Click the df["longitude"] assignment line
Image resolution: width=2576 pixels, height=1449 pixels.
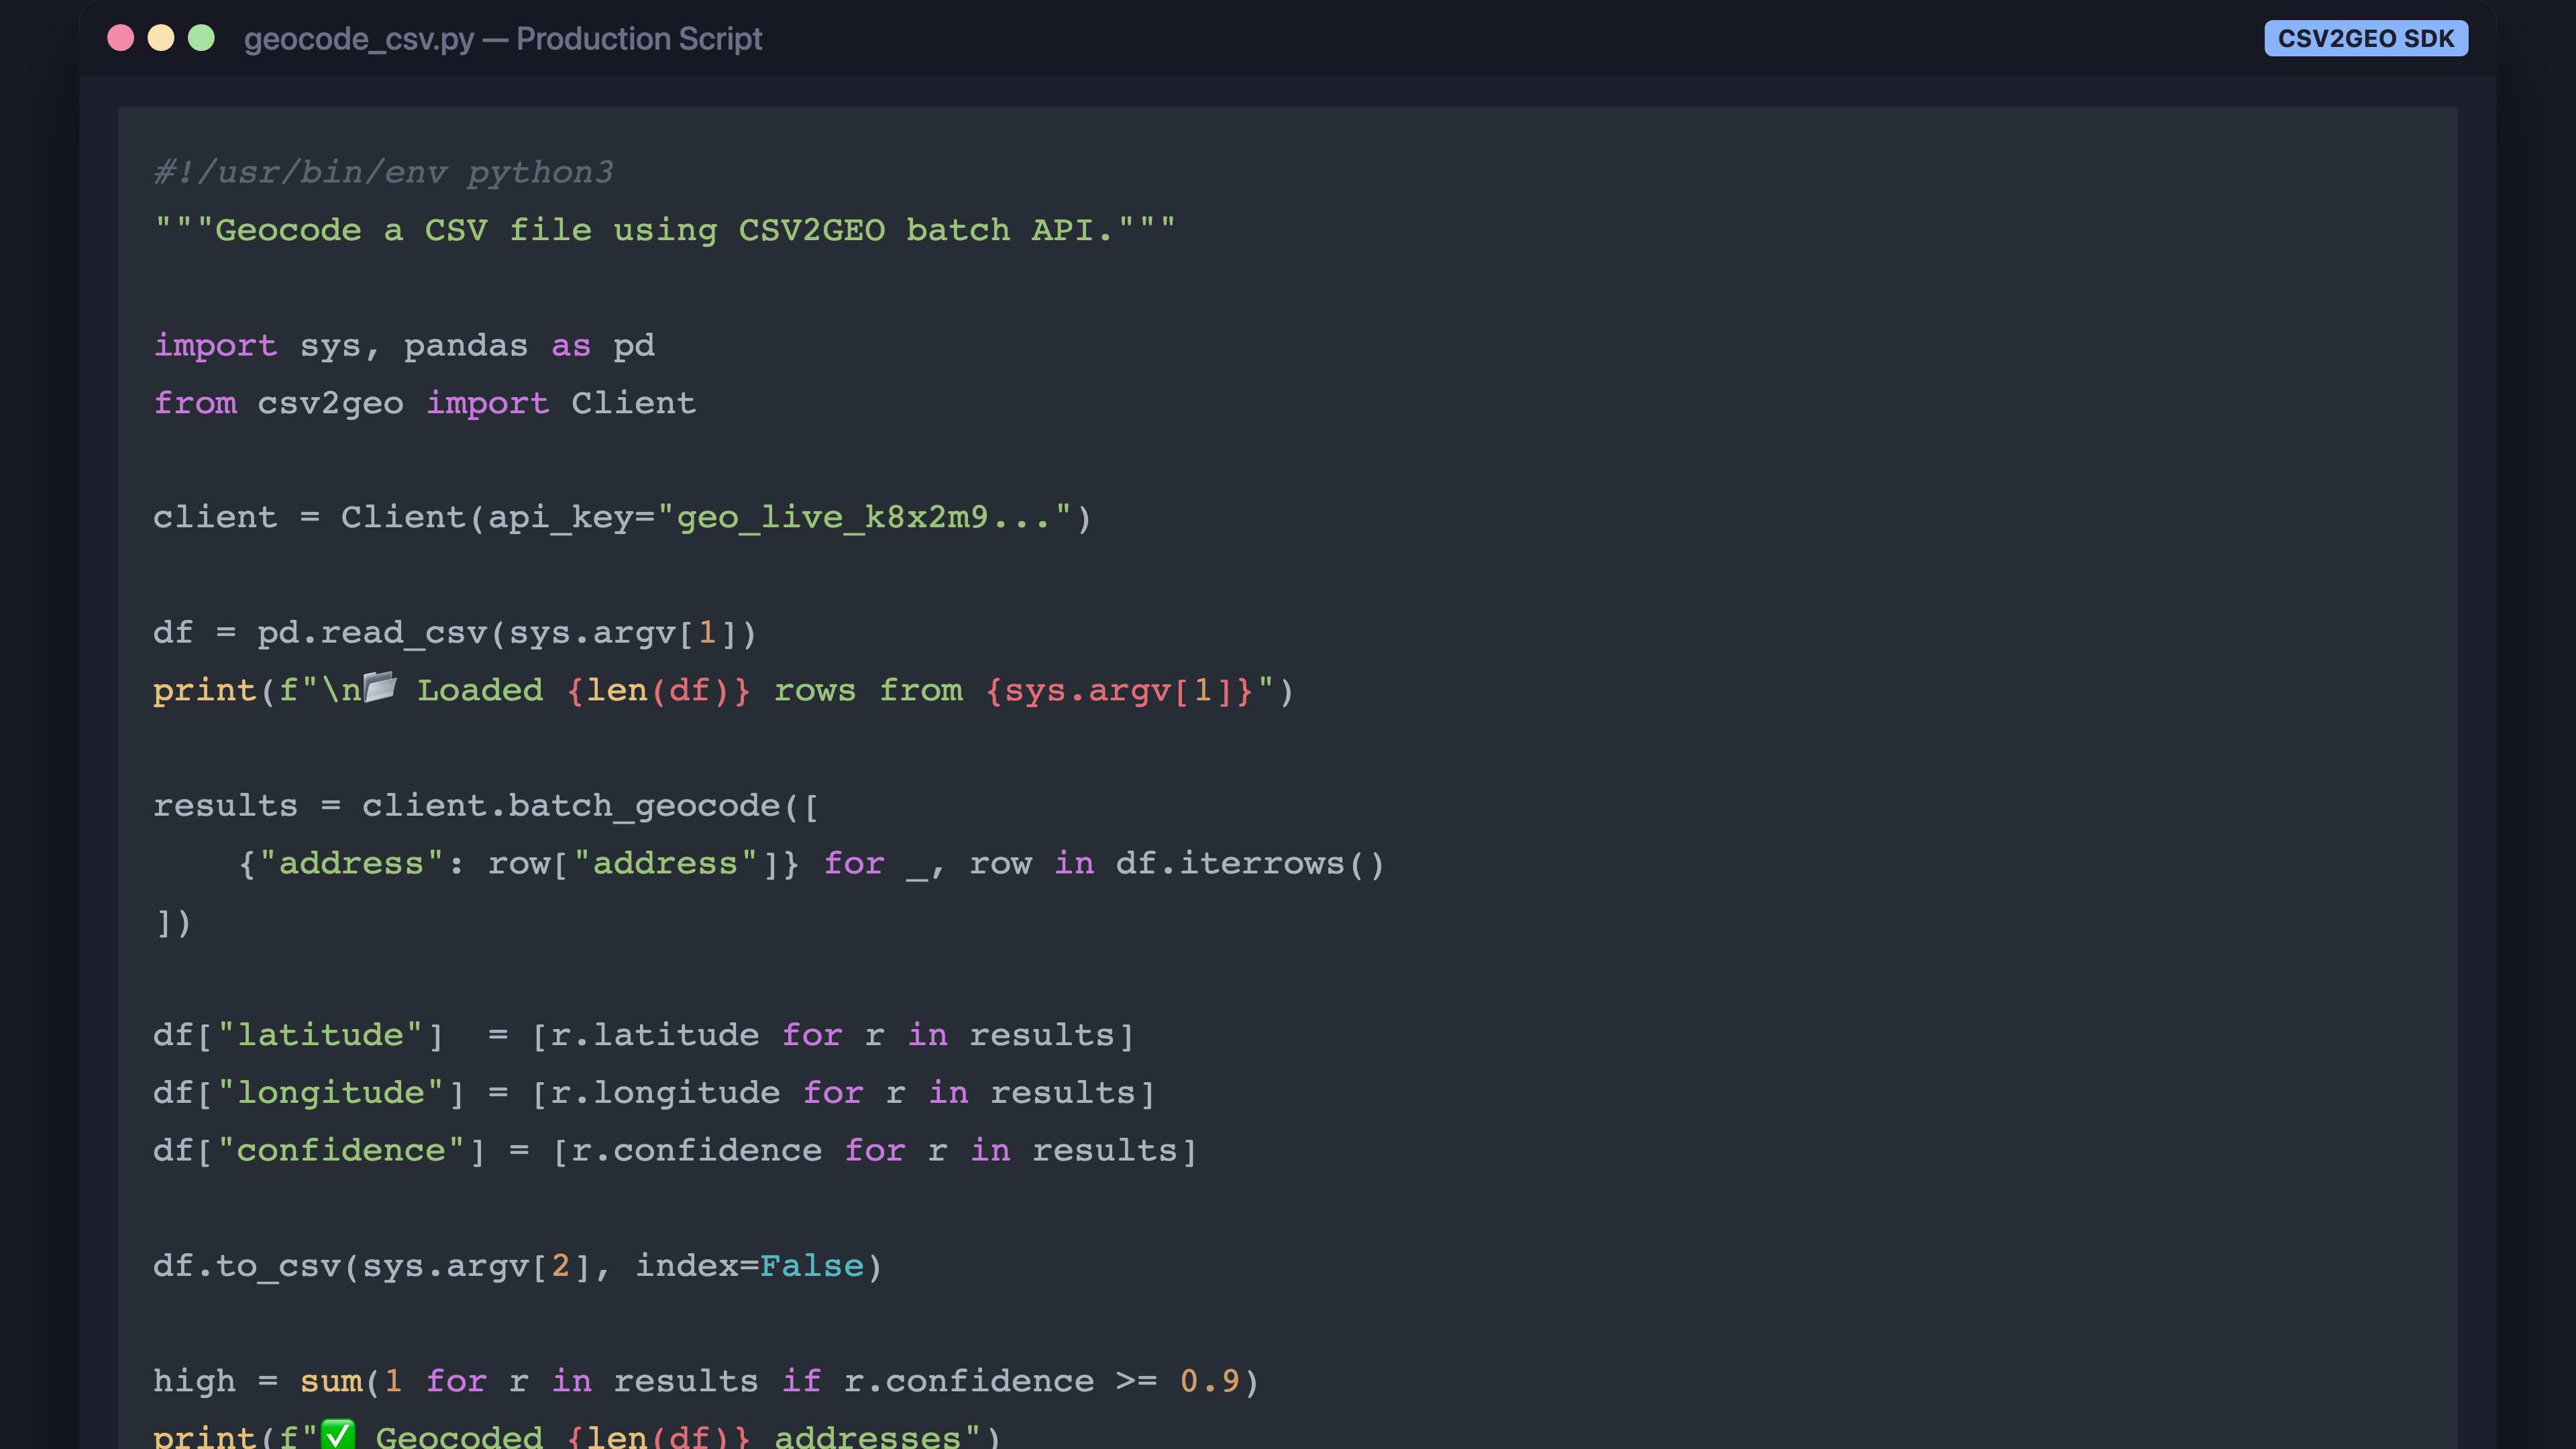pyautogui.click(x=655, y=1093)
